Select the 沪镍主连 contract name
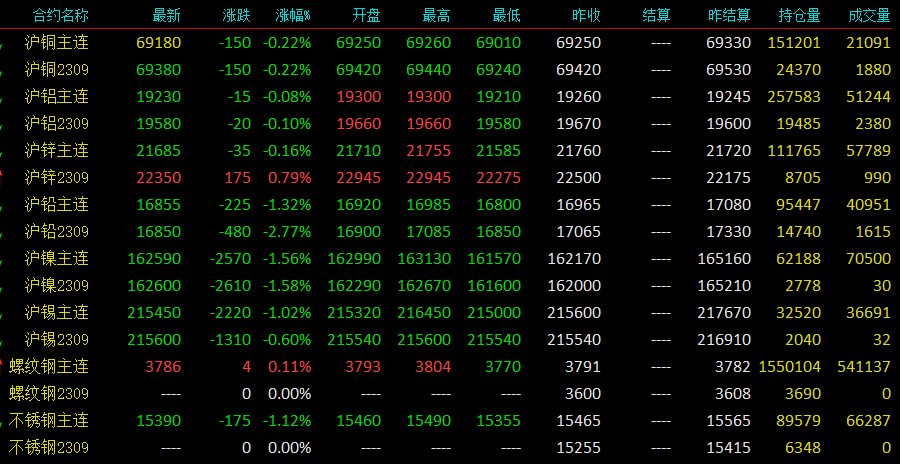The height and width of the screenshot is (464, 900). 57,258
